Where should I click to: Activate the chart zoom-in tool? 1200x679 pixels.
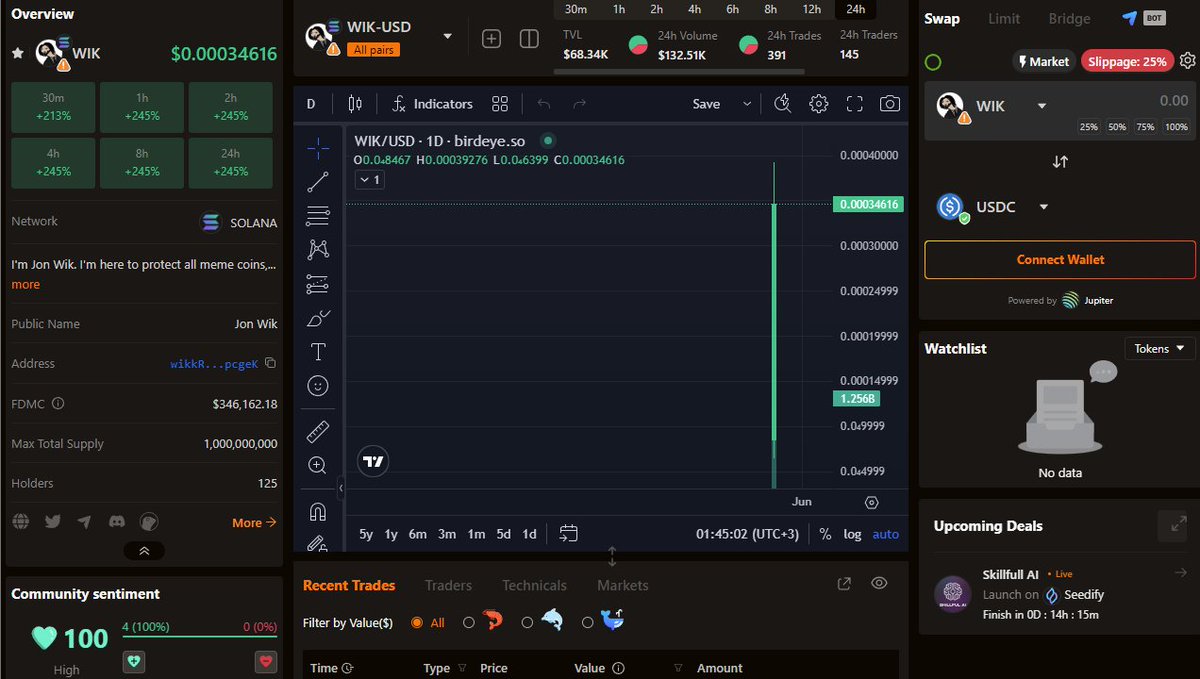click(318, 465)
